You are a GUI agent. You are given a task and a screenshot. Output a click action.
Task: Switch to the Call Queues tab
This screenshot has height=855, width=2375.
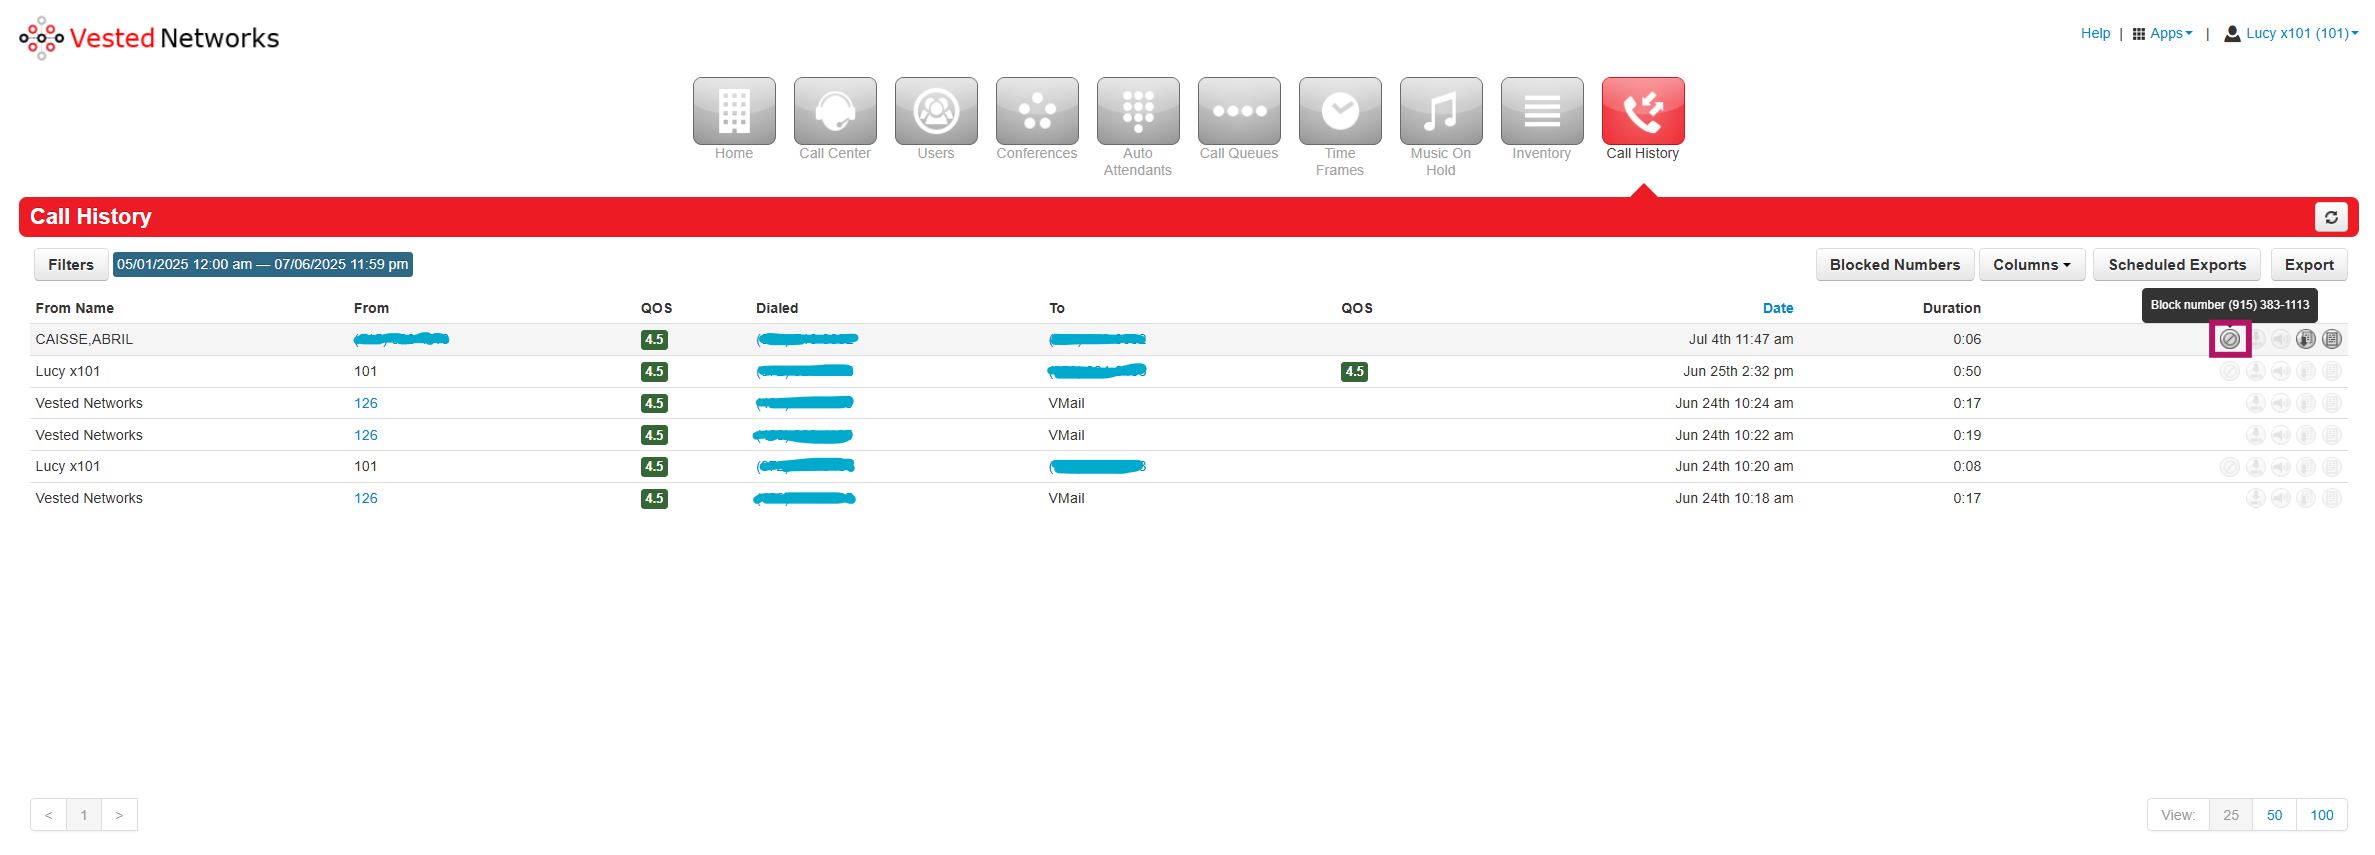[x=1239, y=112]
